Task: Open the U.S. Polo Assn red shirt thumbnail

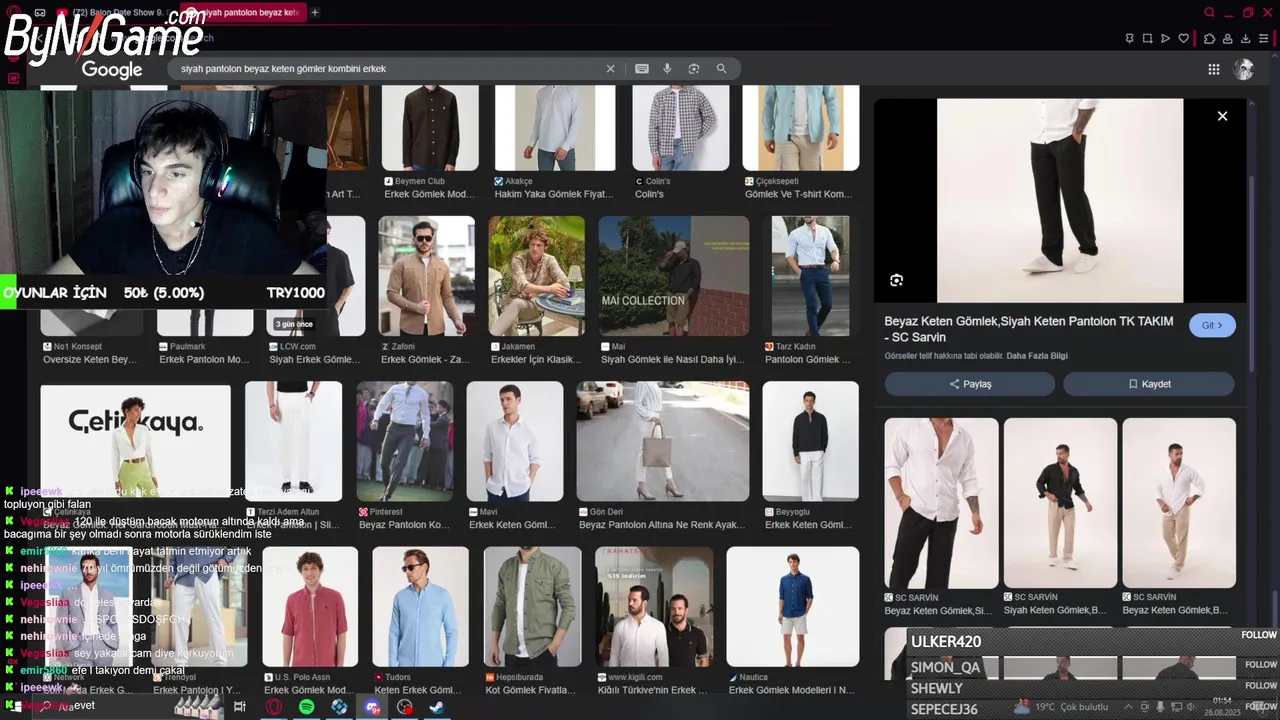Action: point(310,606)
